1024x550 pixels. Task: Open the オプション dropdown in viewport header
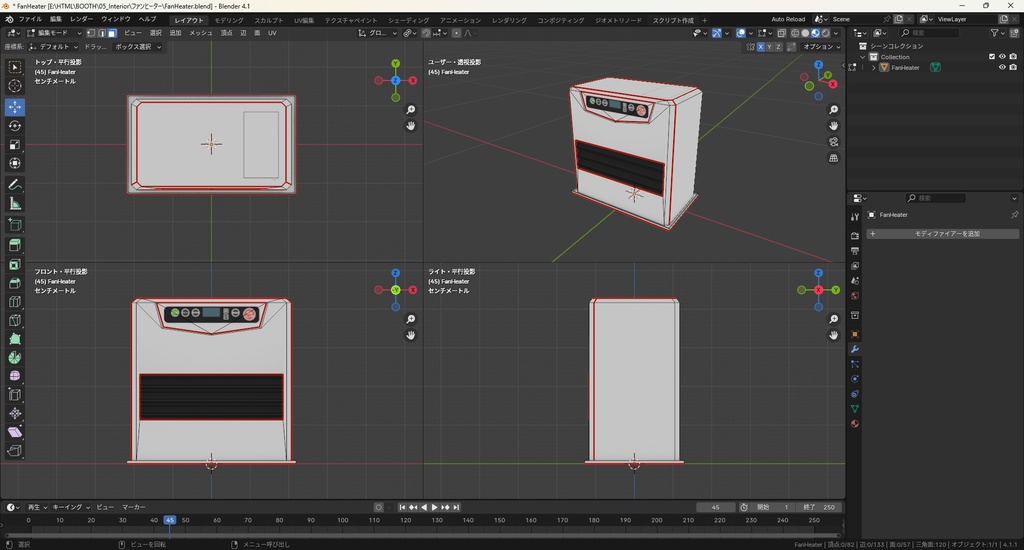(x=820, y=47)
